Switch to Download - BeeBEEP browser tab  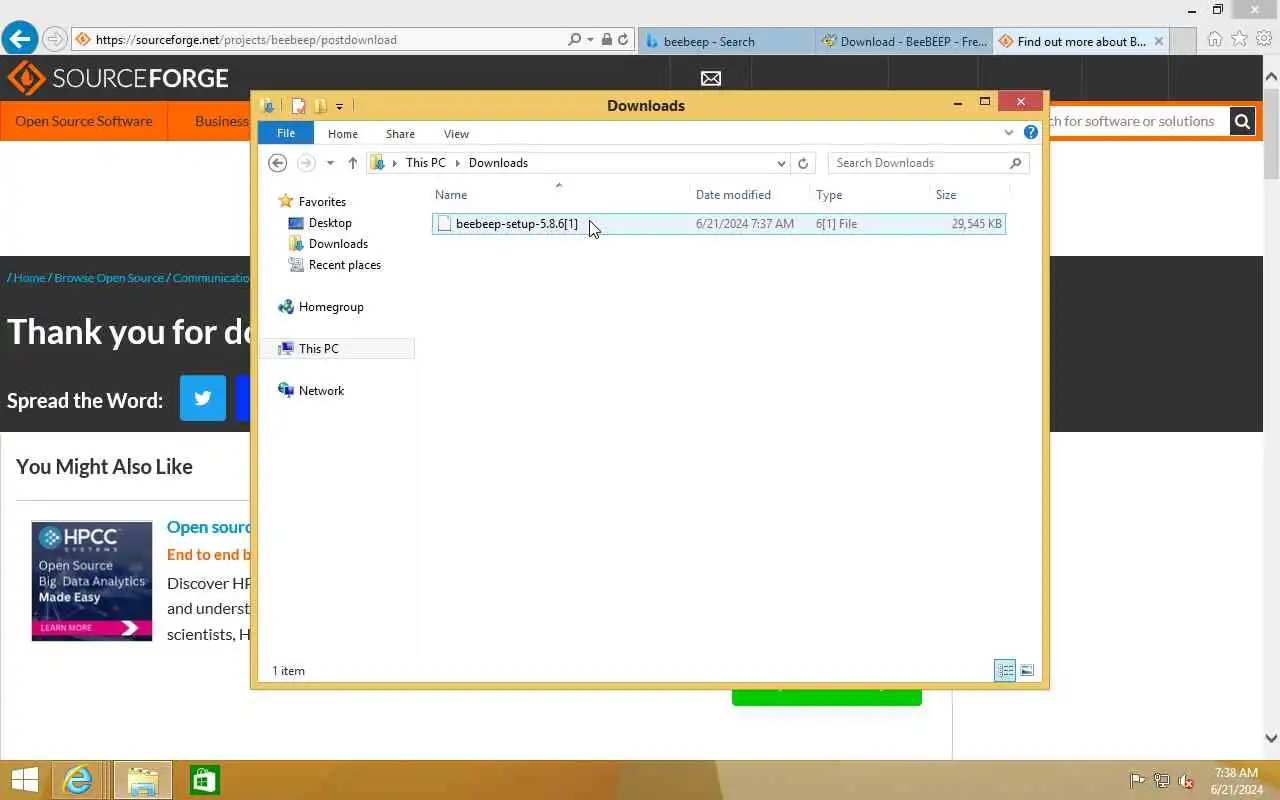tap(903, 41)
